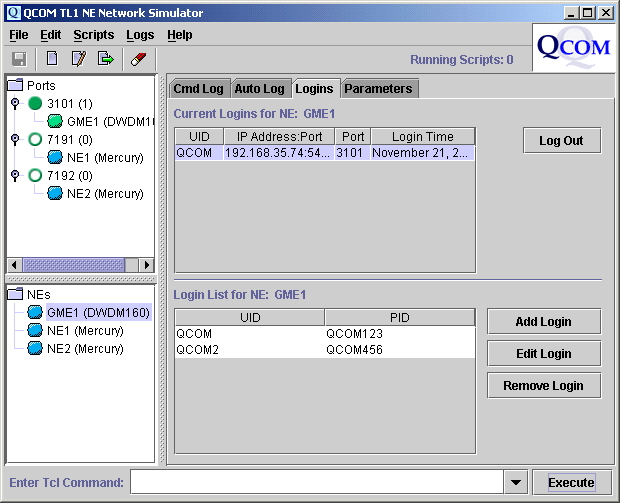Click the Running Scripts: 0 status text
Screen dimensions: 620x503
pos(461,60)
